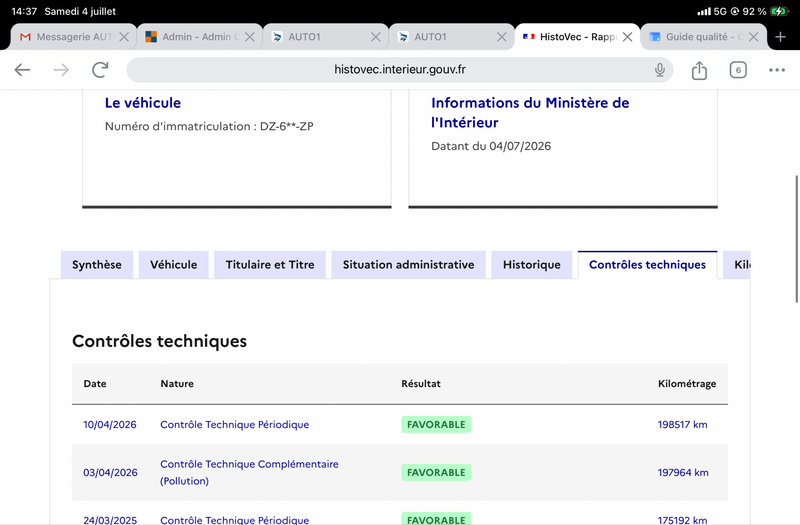The height and width of the screenshot is (525, 800).
Task: Close the first AUTO1 tab
Action: click(x=376, y=37)
